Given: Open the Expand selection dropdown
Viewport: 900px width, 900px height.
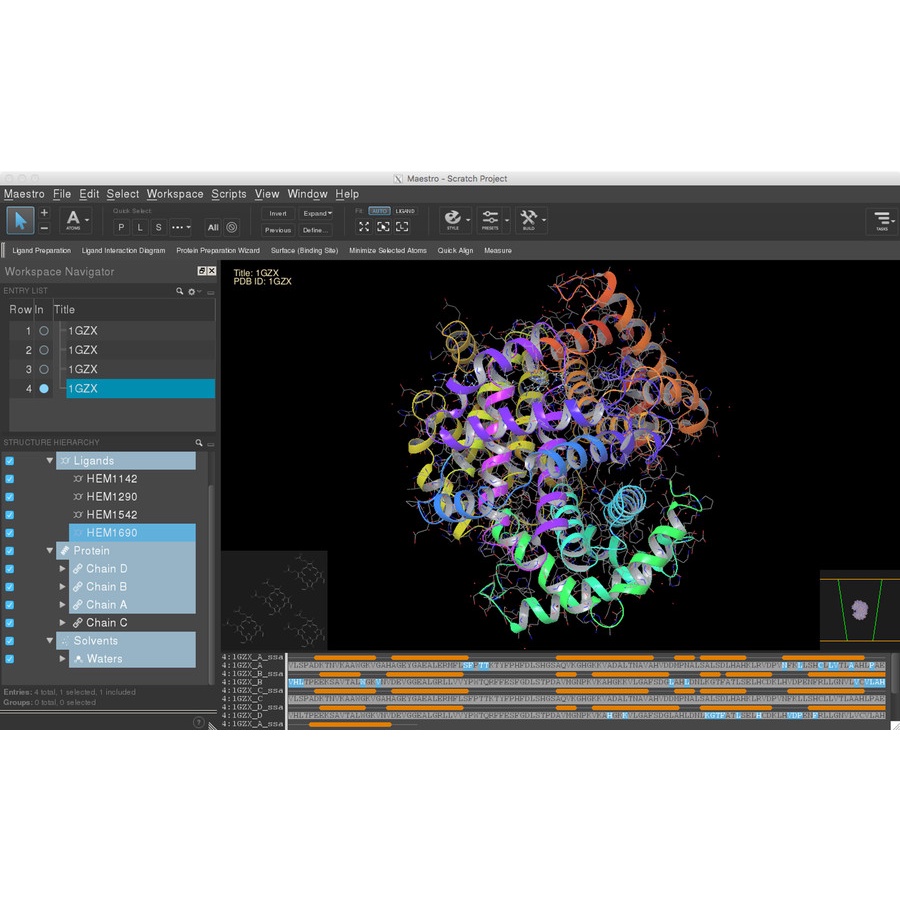Looking at the screenshot, I should [x=317, y=213].
